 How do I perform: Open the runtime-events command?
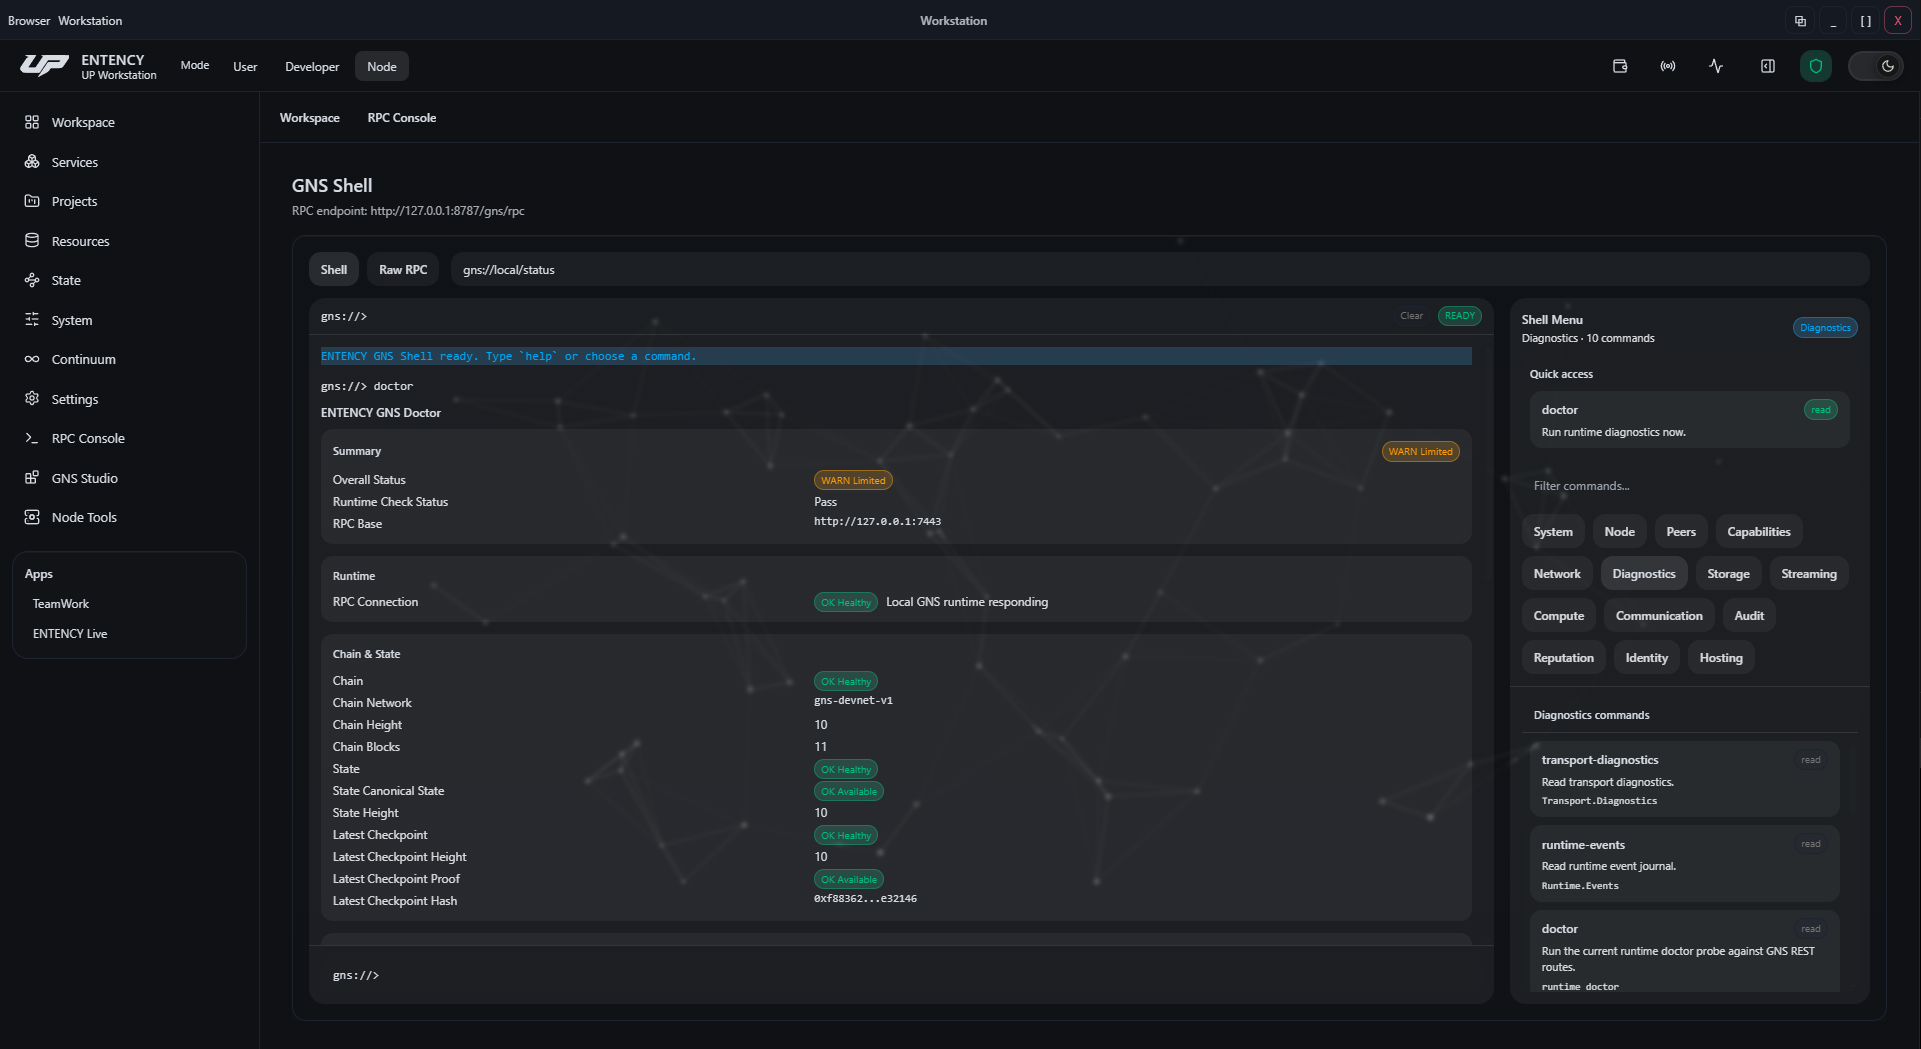click(1684, 864)
